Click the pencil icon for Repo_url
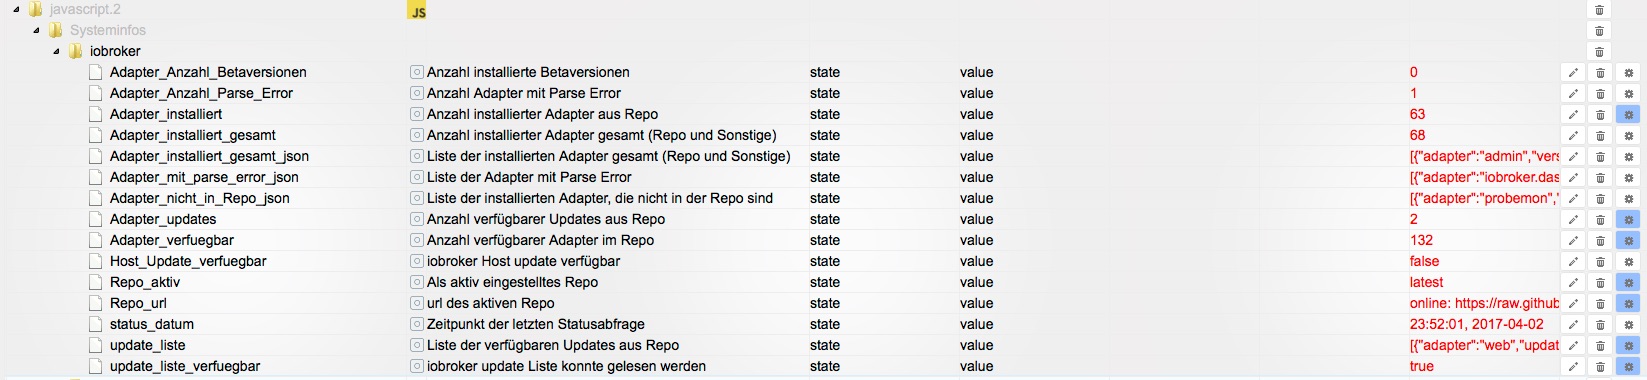The width and height of the screenshot is (1647, 380). 1572,303
